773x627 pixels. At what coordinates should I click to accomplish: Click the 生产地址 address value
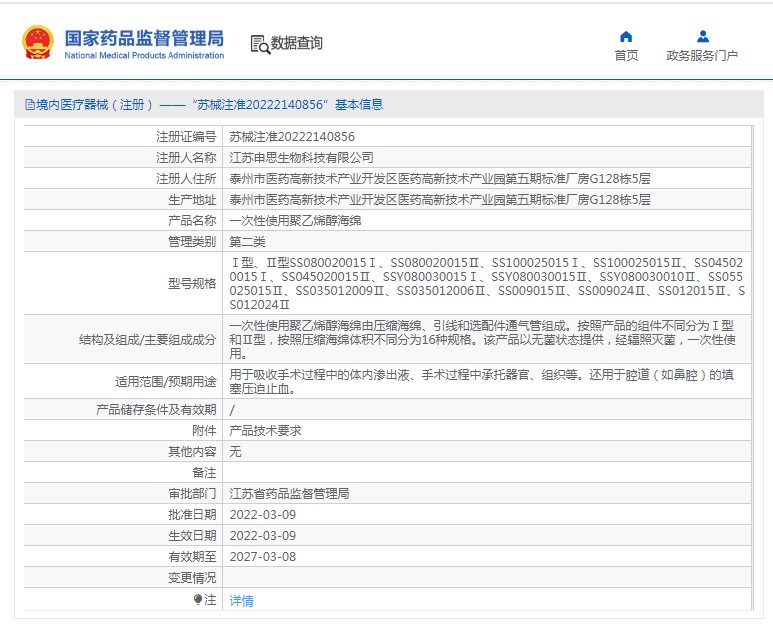(x=440, y=200)
